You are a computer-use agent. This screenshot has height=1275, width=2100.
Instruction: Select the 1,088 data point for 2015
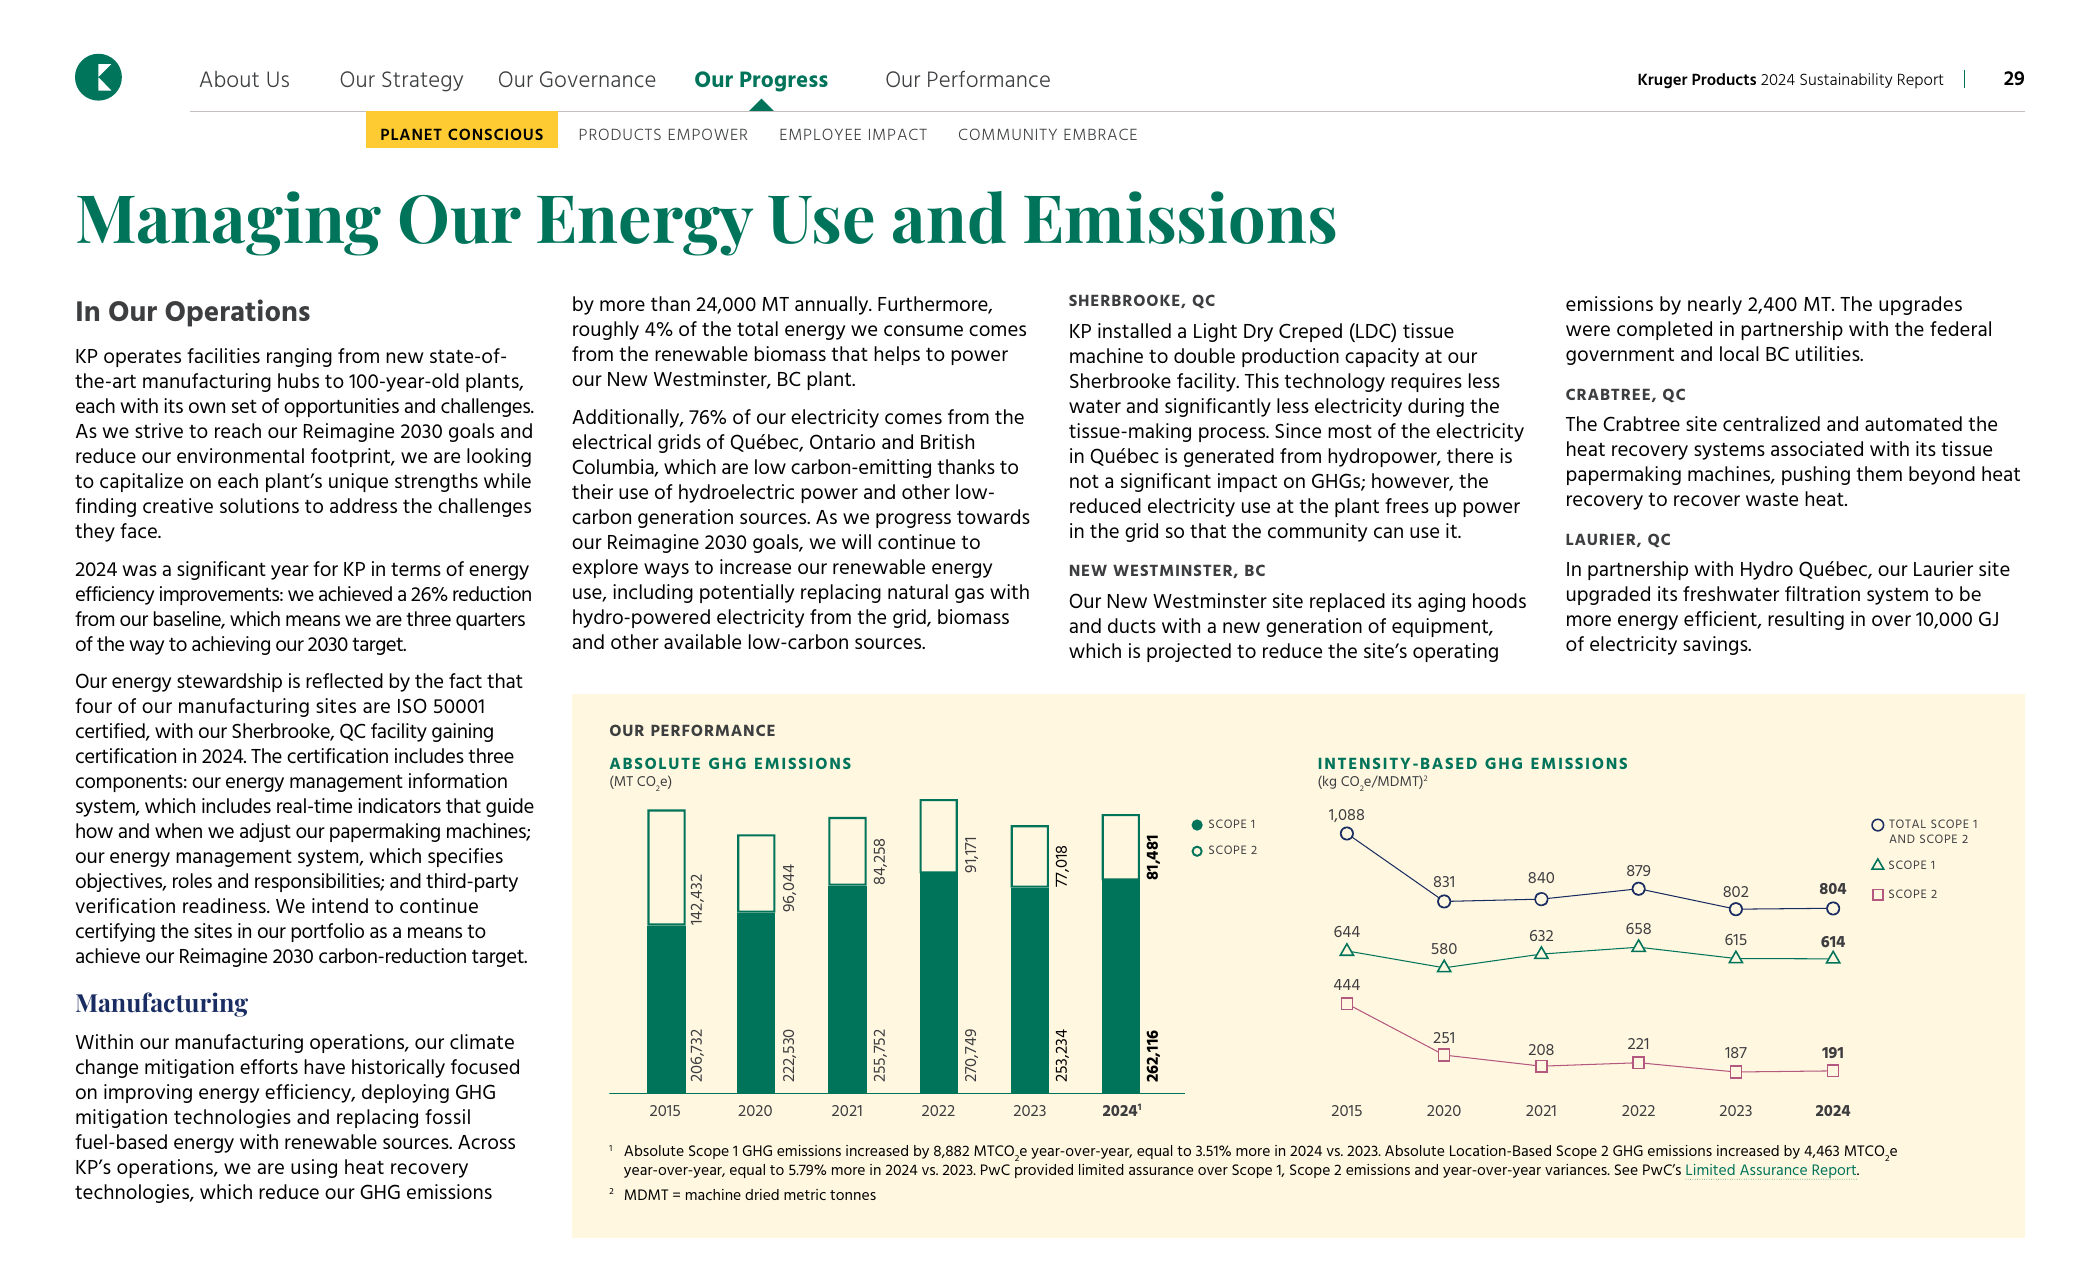1346,833
